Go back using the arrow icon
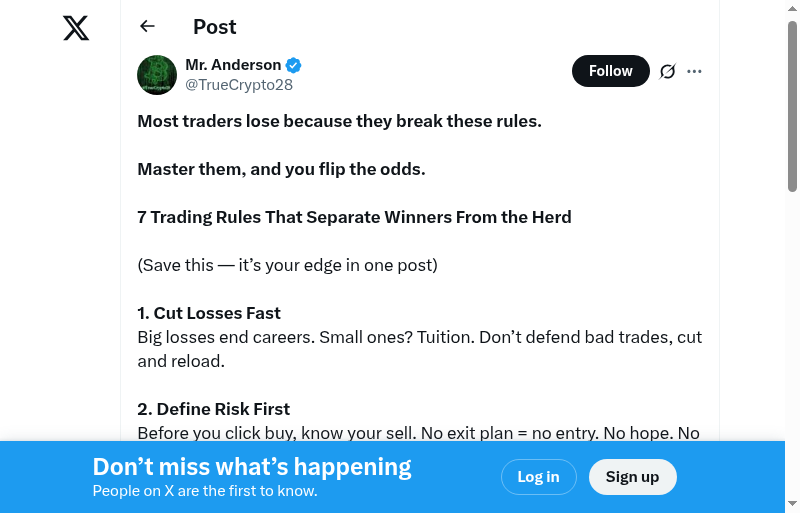 148,27
